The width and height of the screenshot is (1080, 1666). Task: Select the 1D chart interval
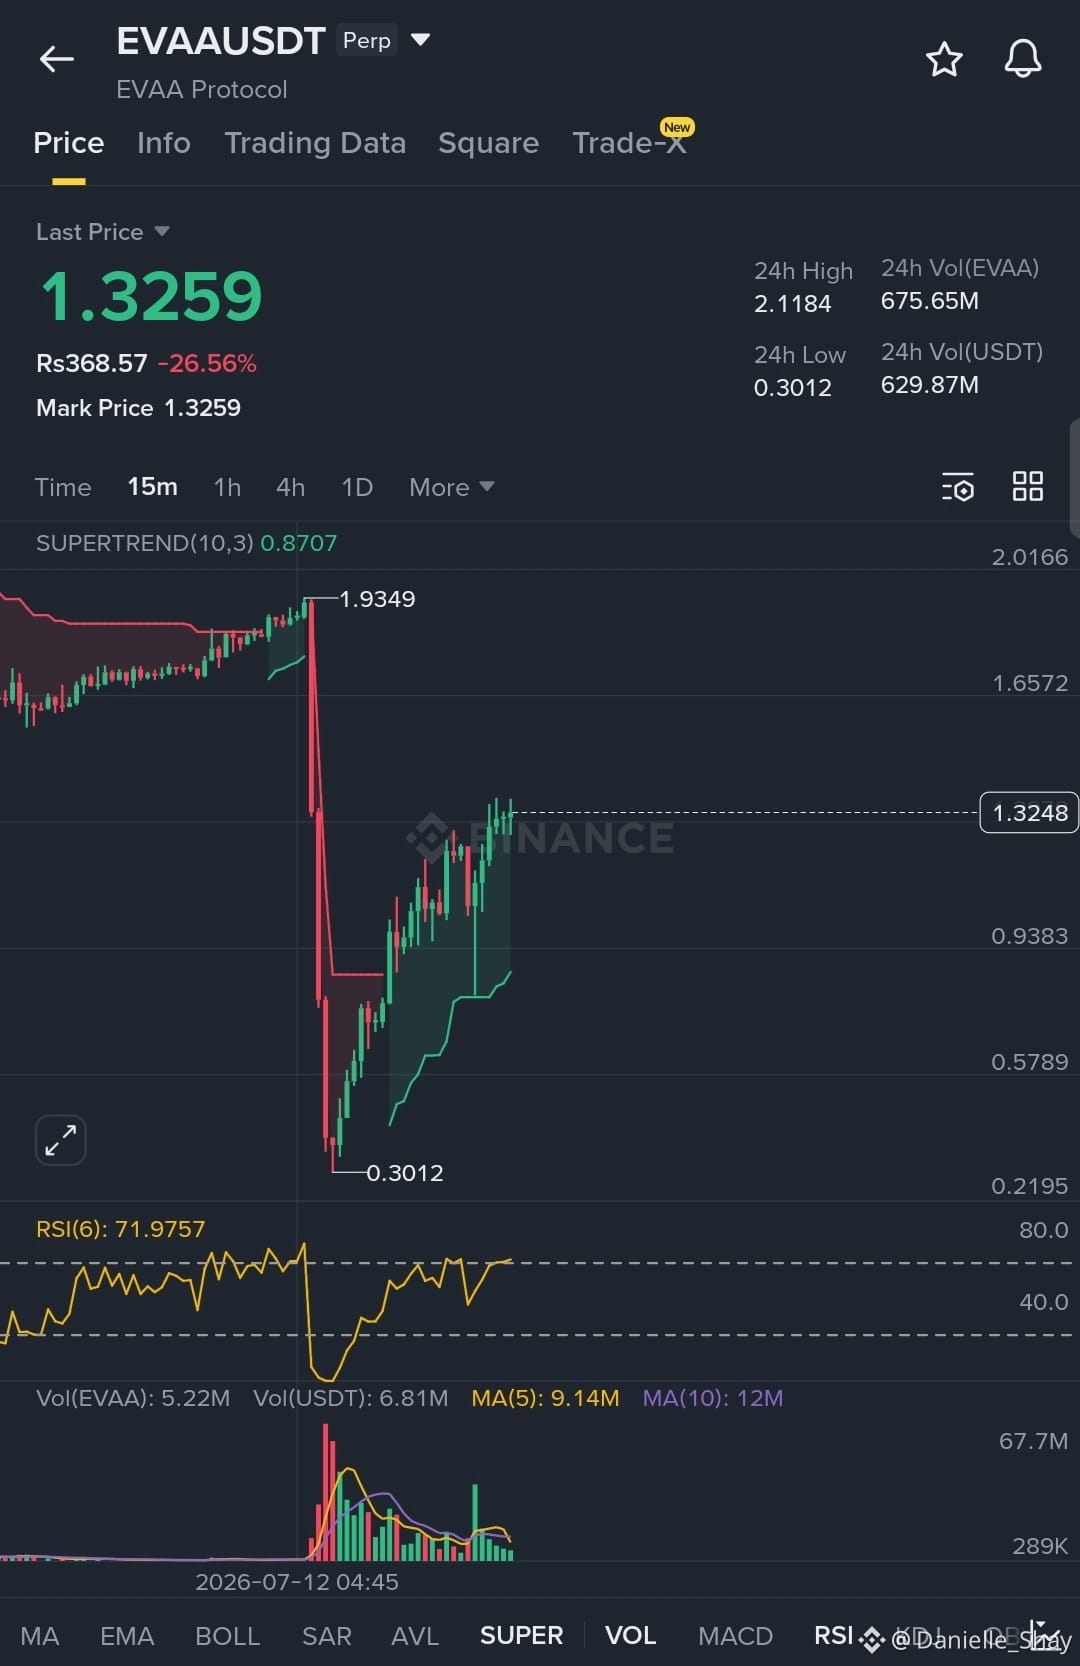[357, 487]
